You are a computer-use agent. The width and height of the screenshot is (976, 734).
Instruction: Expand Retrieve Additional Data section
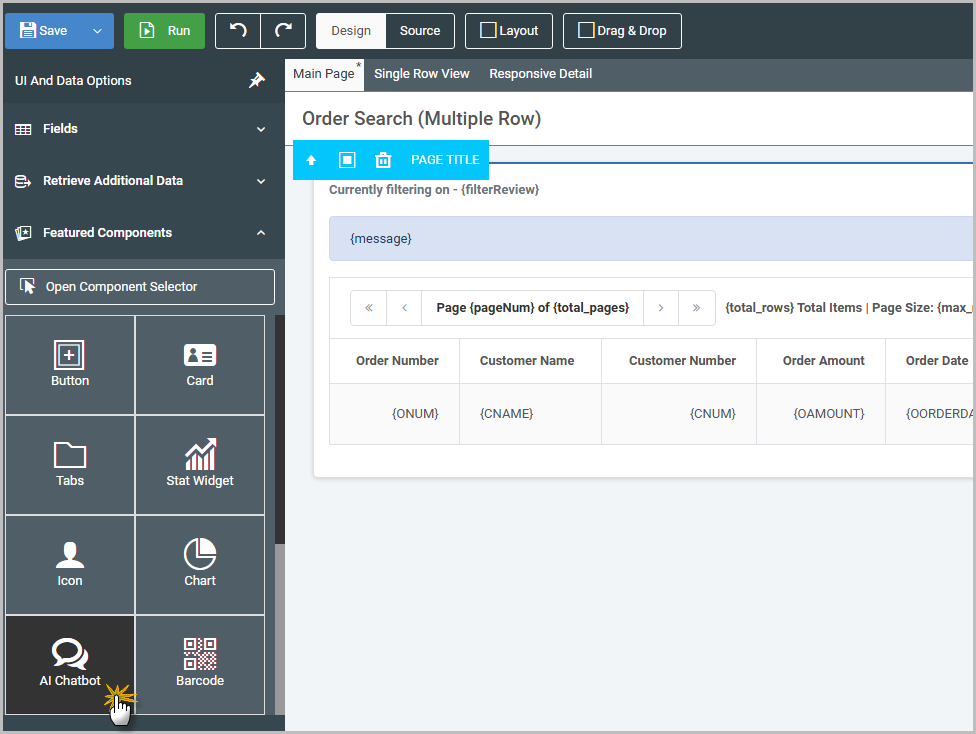coord(140,181)
